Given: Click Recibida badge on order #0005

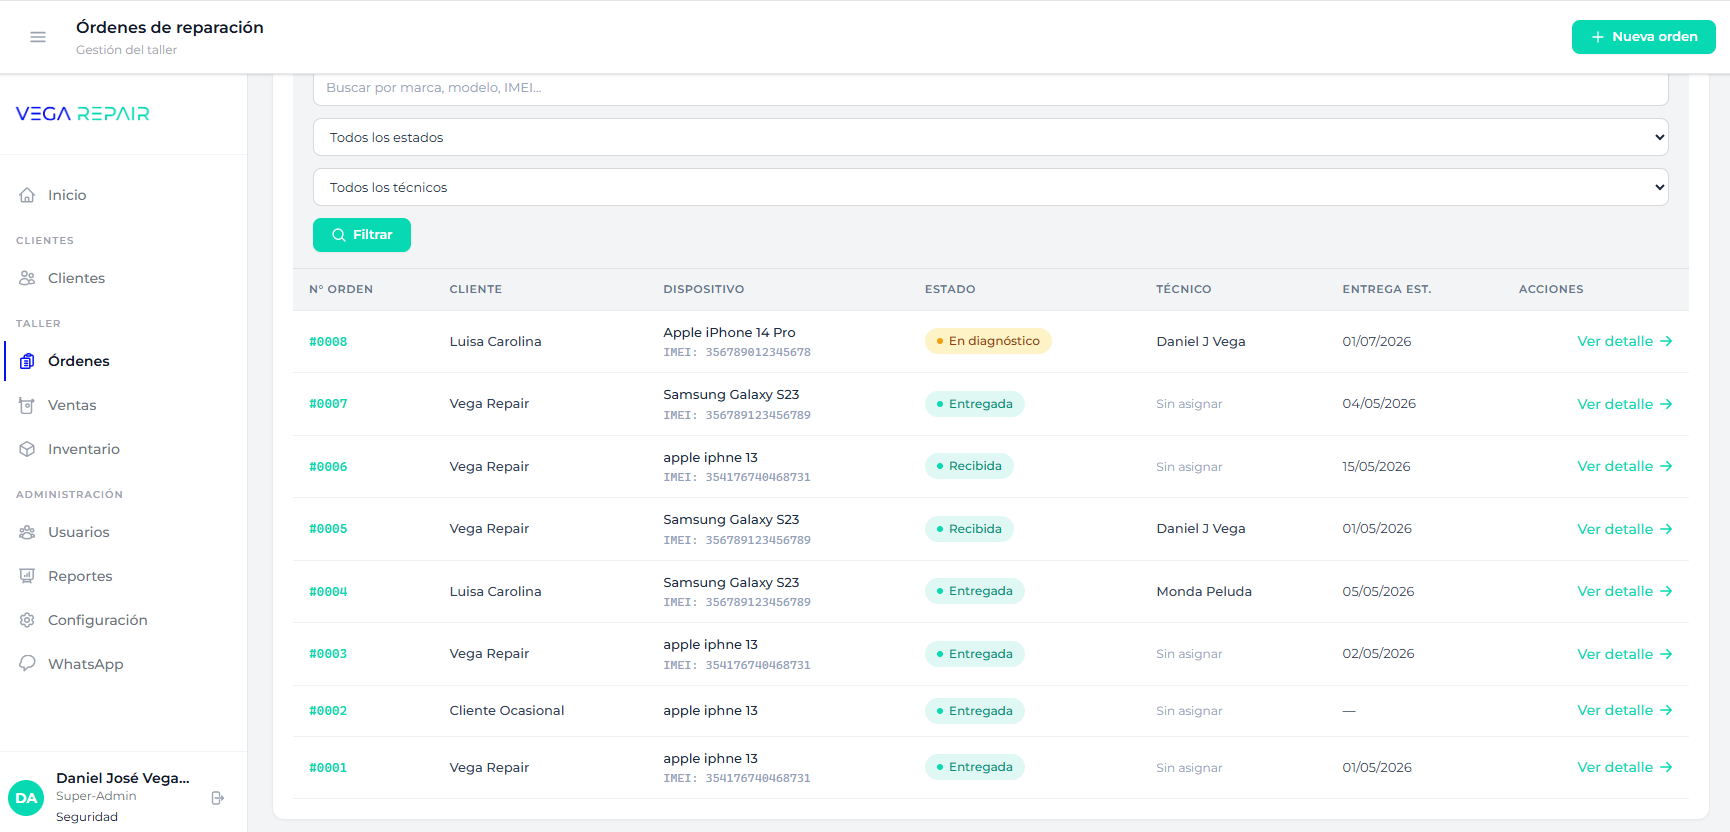Looking at the screenshot, I should coord(969,529).
